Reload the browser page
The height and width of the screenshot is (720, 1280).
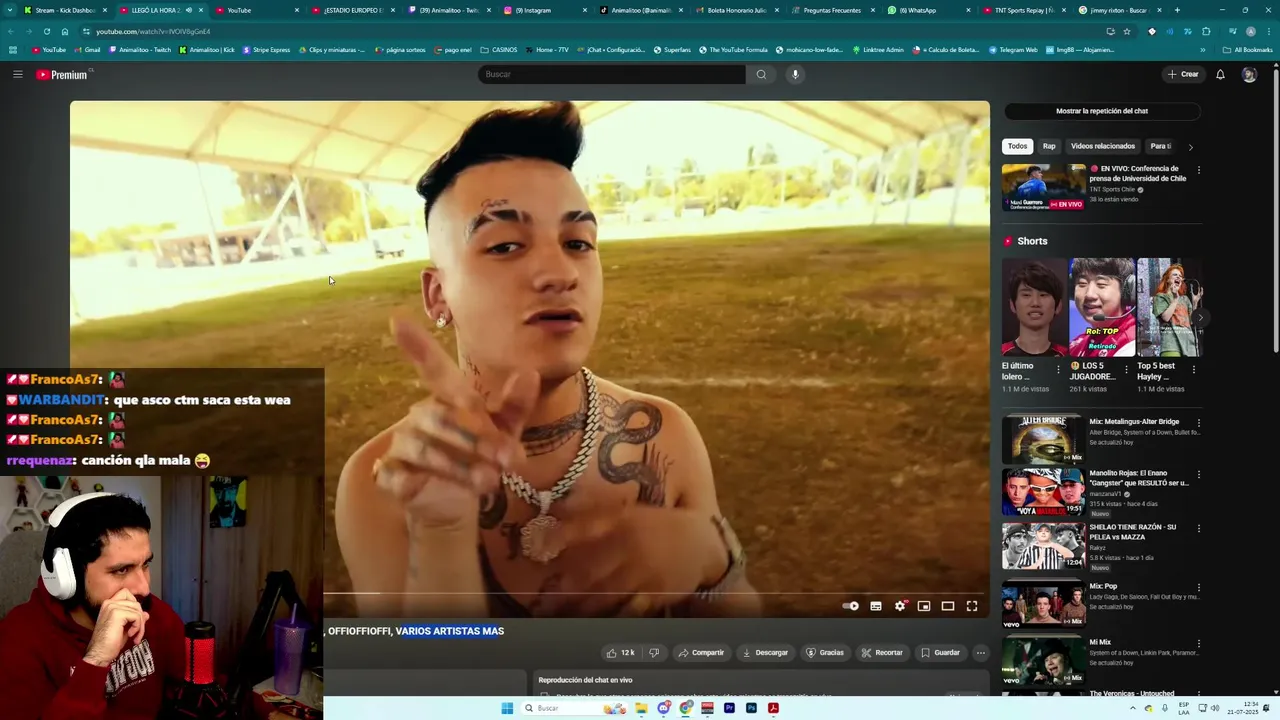46,31
